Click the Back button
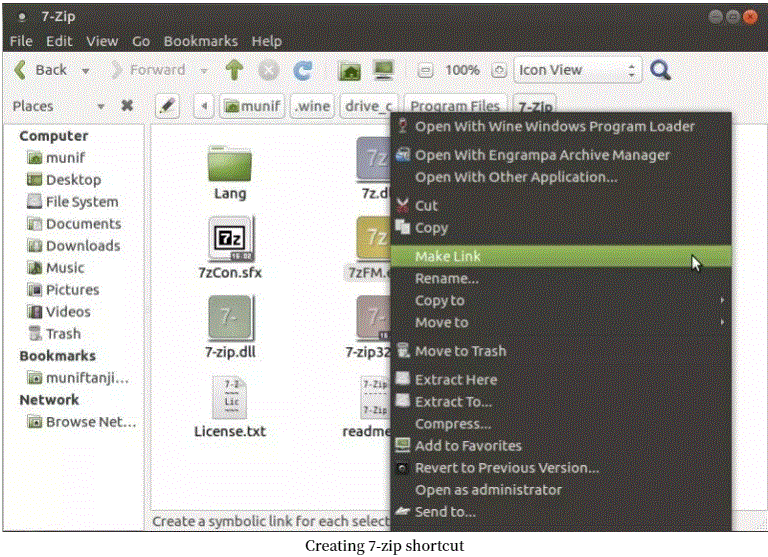768x557 pixels. (41, 71)
